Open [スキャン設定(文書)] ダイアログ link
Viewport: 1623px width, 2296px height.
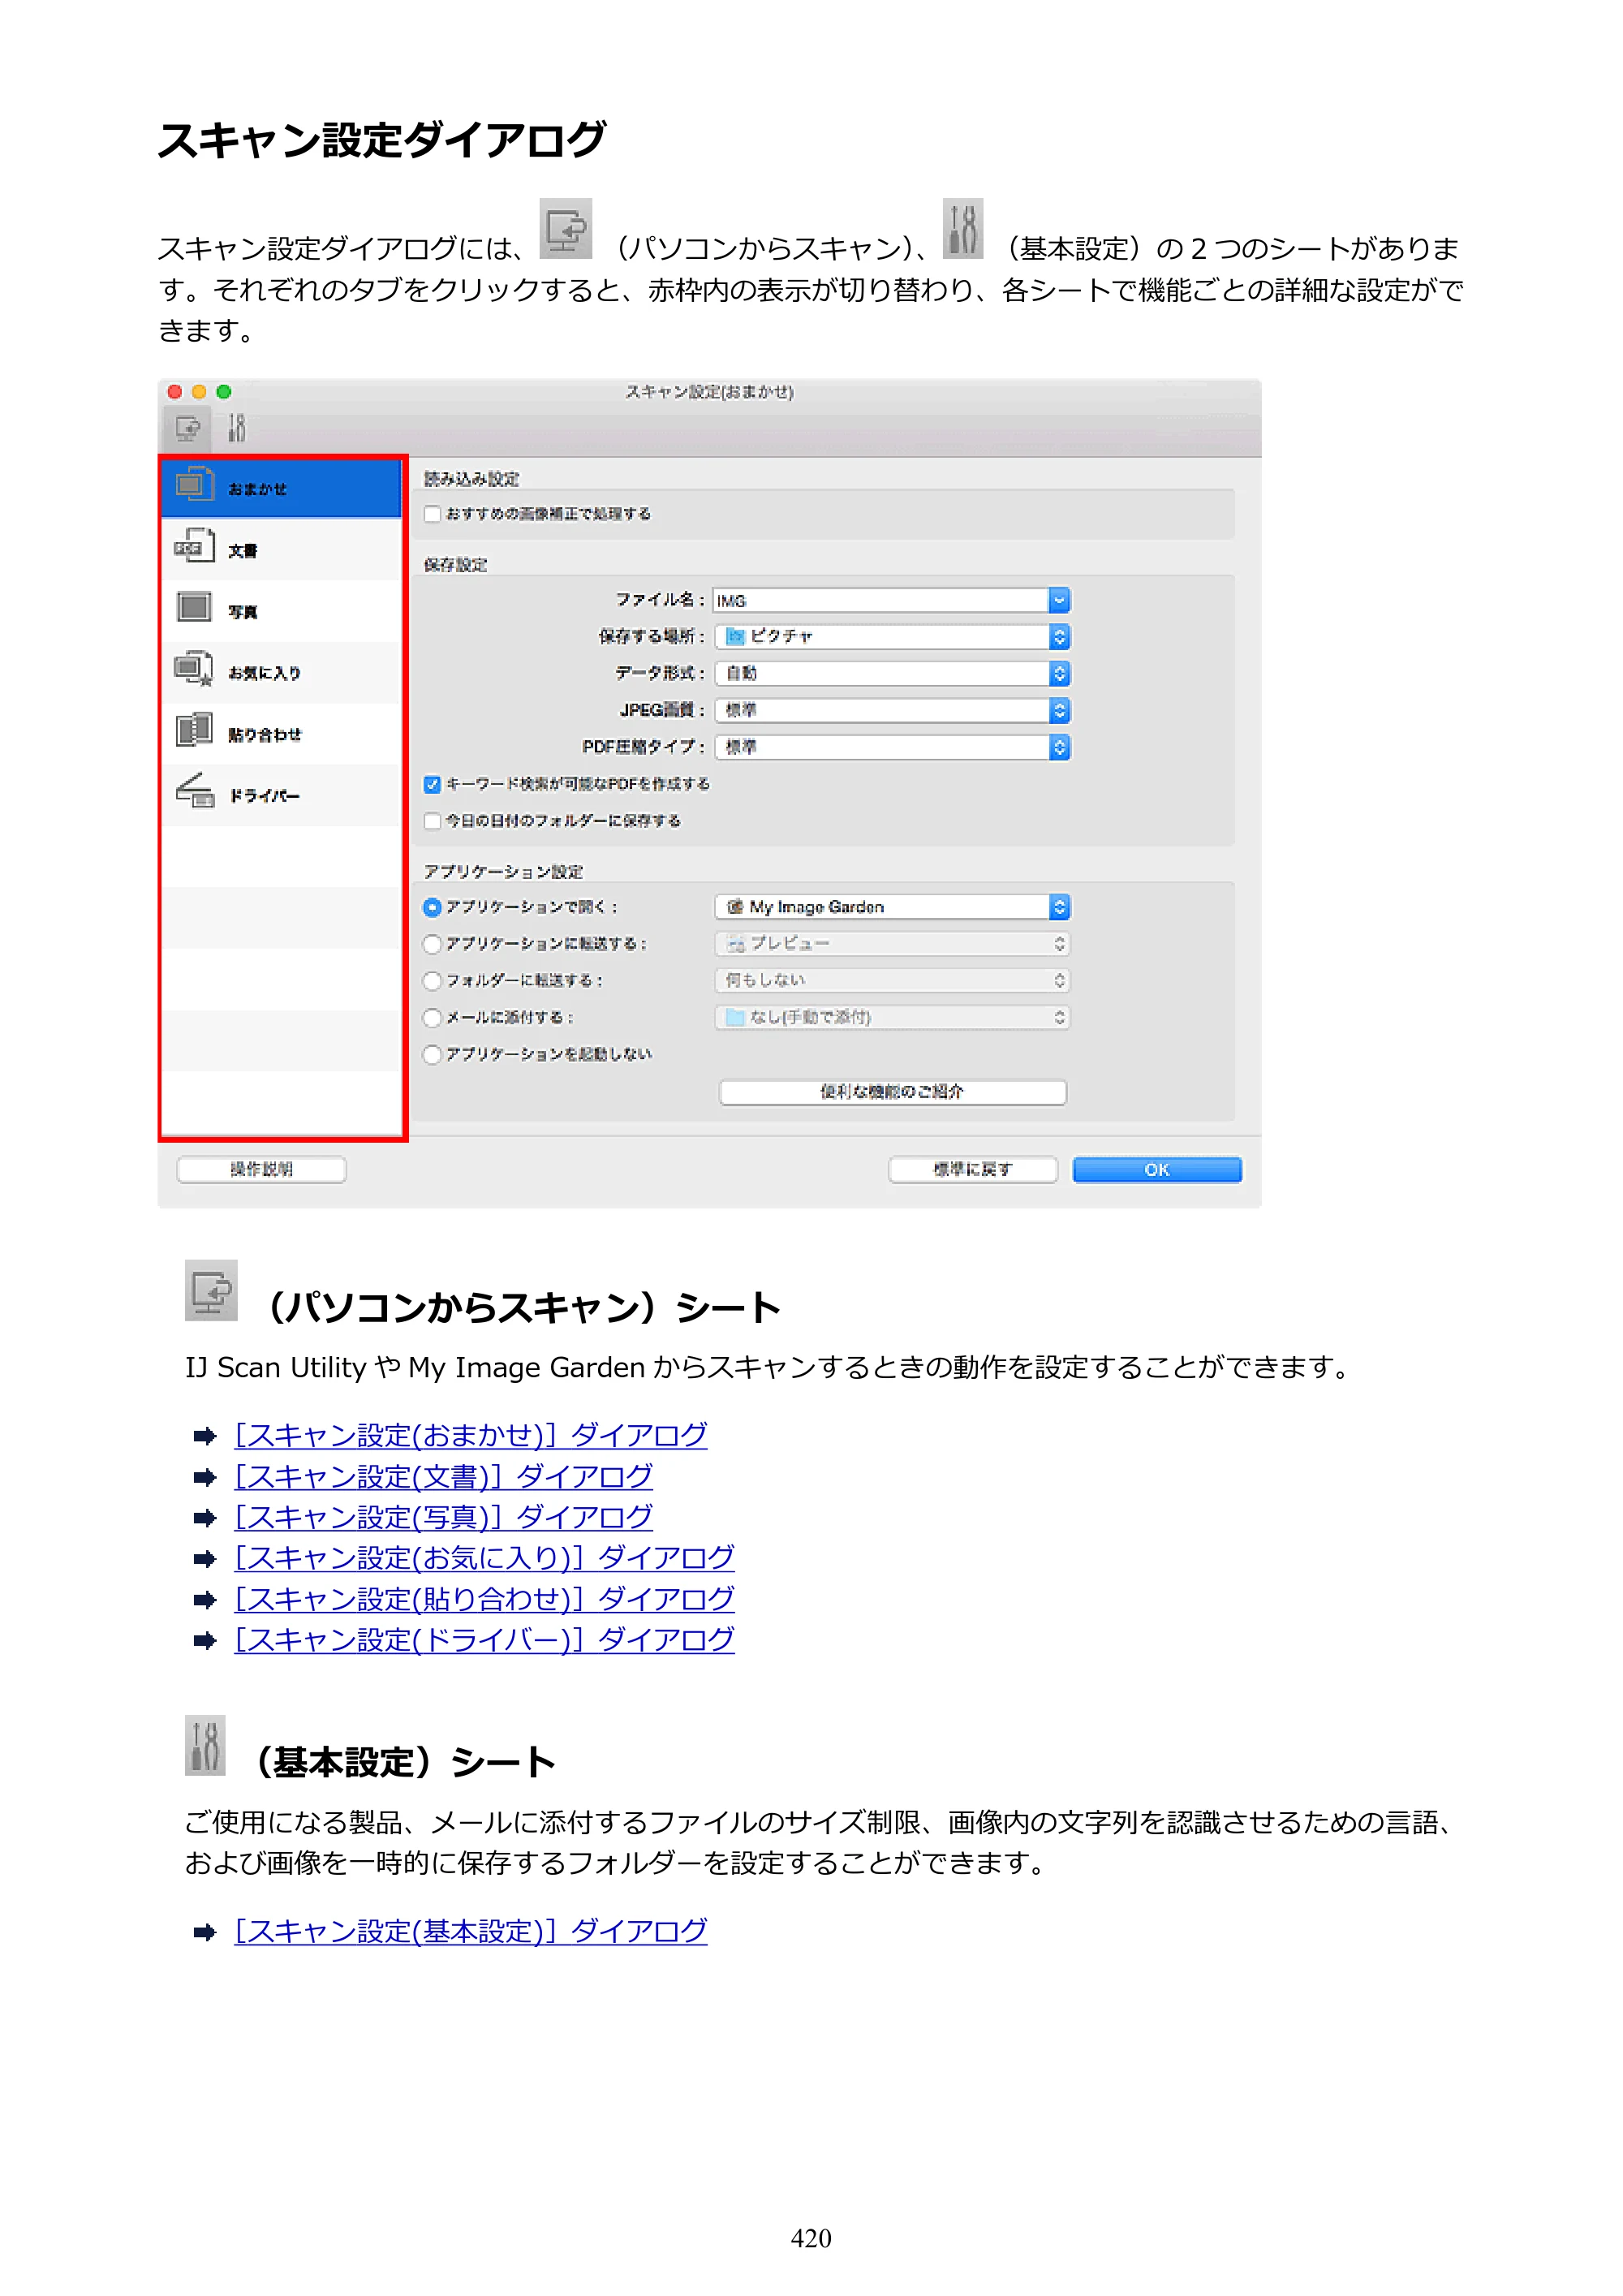[443, 1476]
